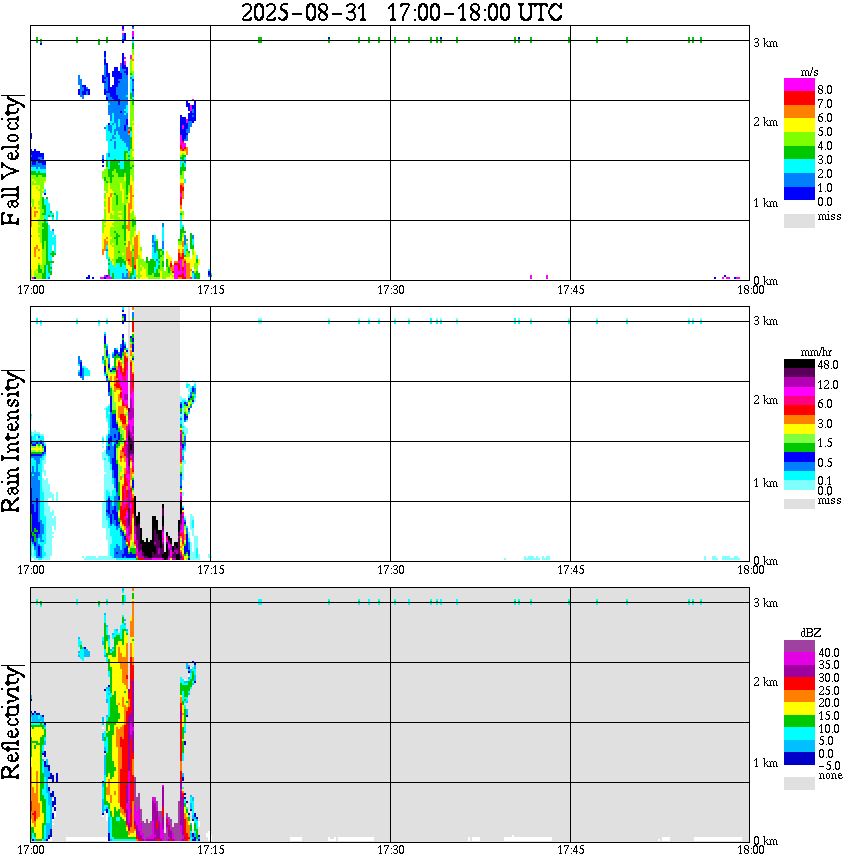Click the 8.0 value in the m/s legend
Screen dimensions: 850x868
coord(825,90)
